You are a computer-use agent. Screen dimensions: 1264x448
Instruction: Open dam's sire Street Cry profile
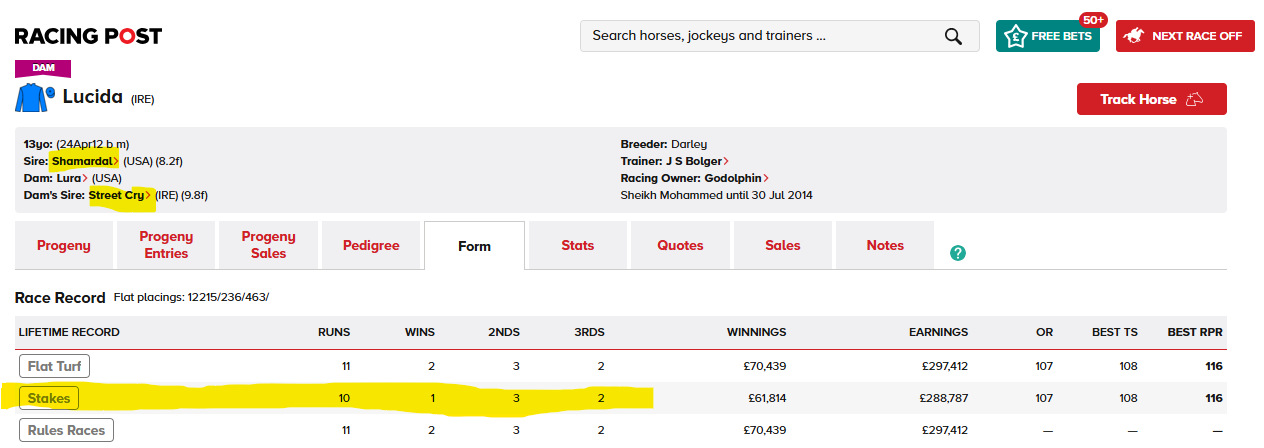[120, 195]
